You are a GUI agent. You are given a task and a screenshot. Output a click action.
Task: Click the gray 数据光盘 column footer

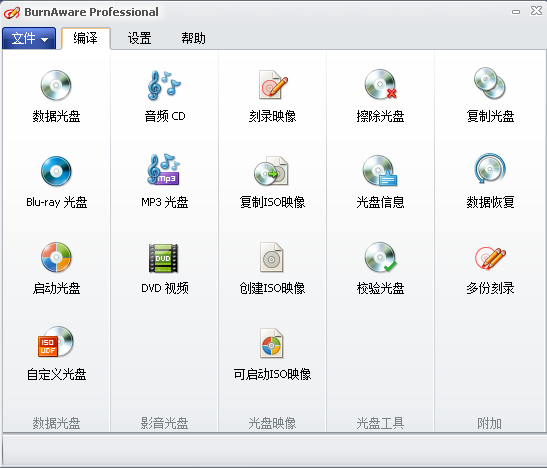pyautogui.click(x=56, y=423)
